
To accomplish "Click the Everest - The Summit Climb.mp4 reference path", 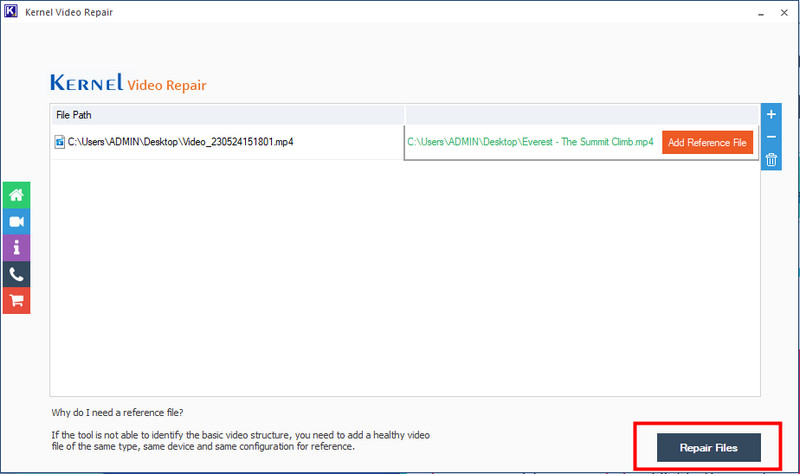I will pos(530,142).
